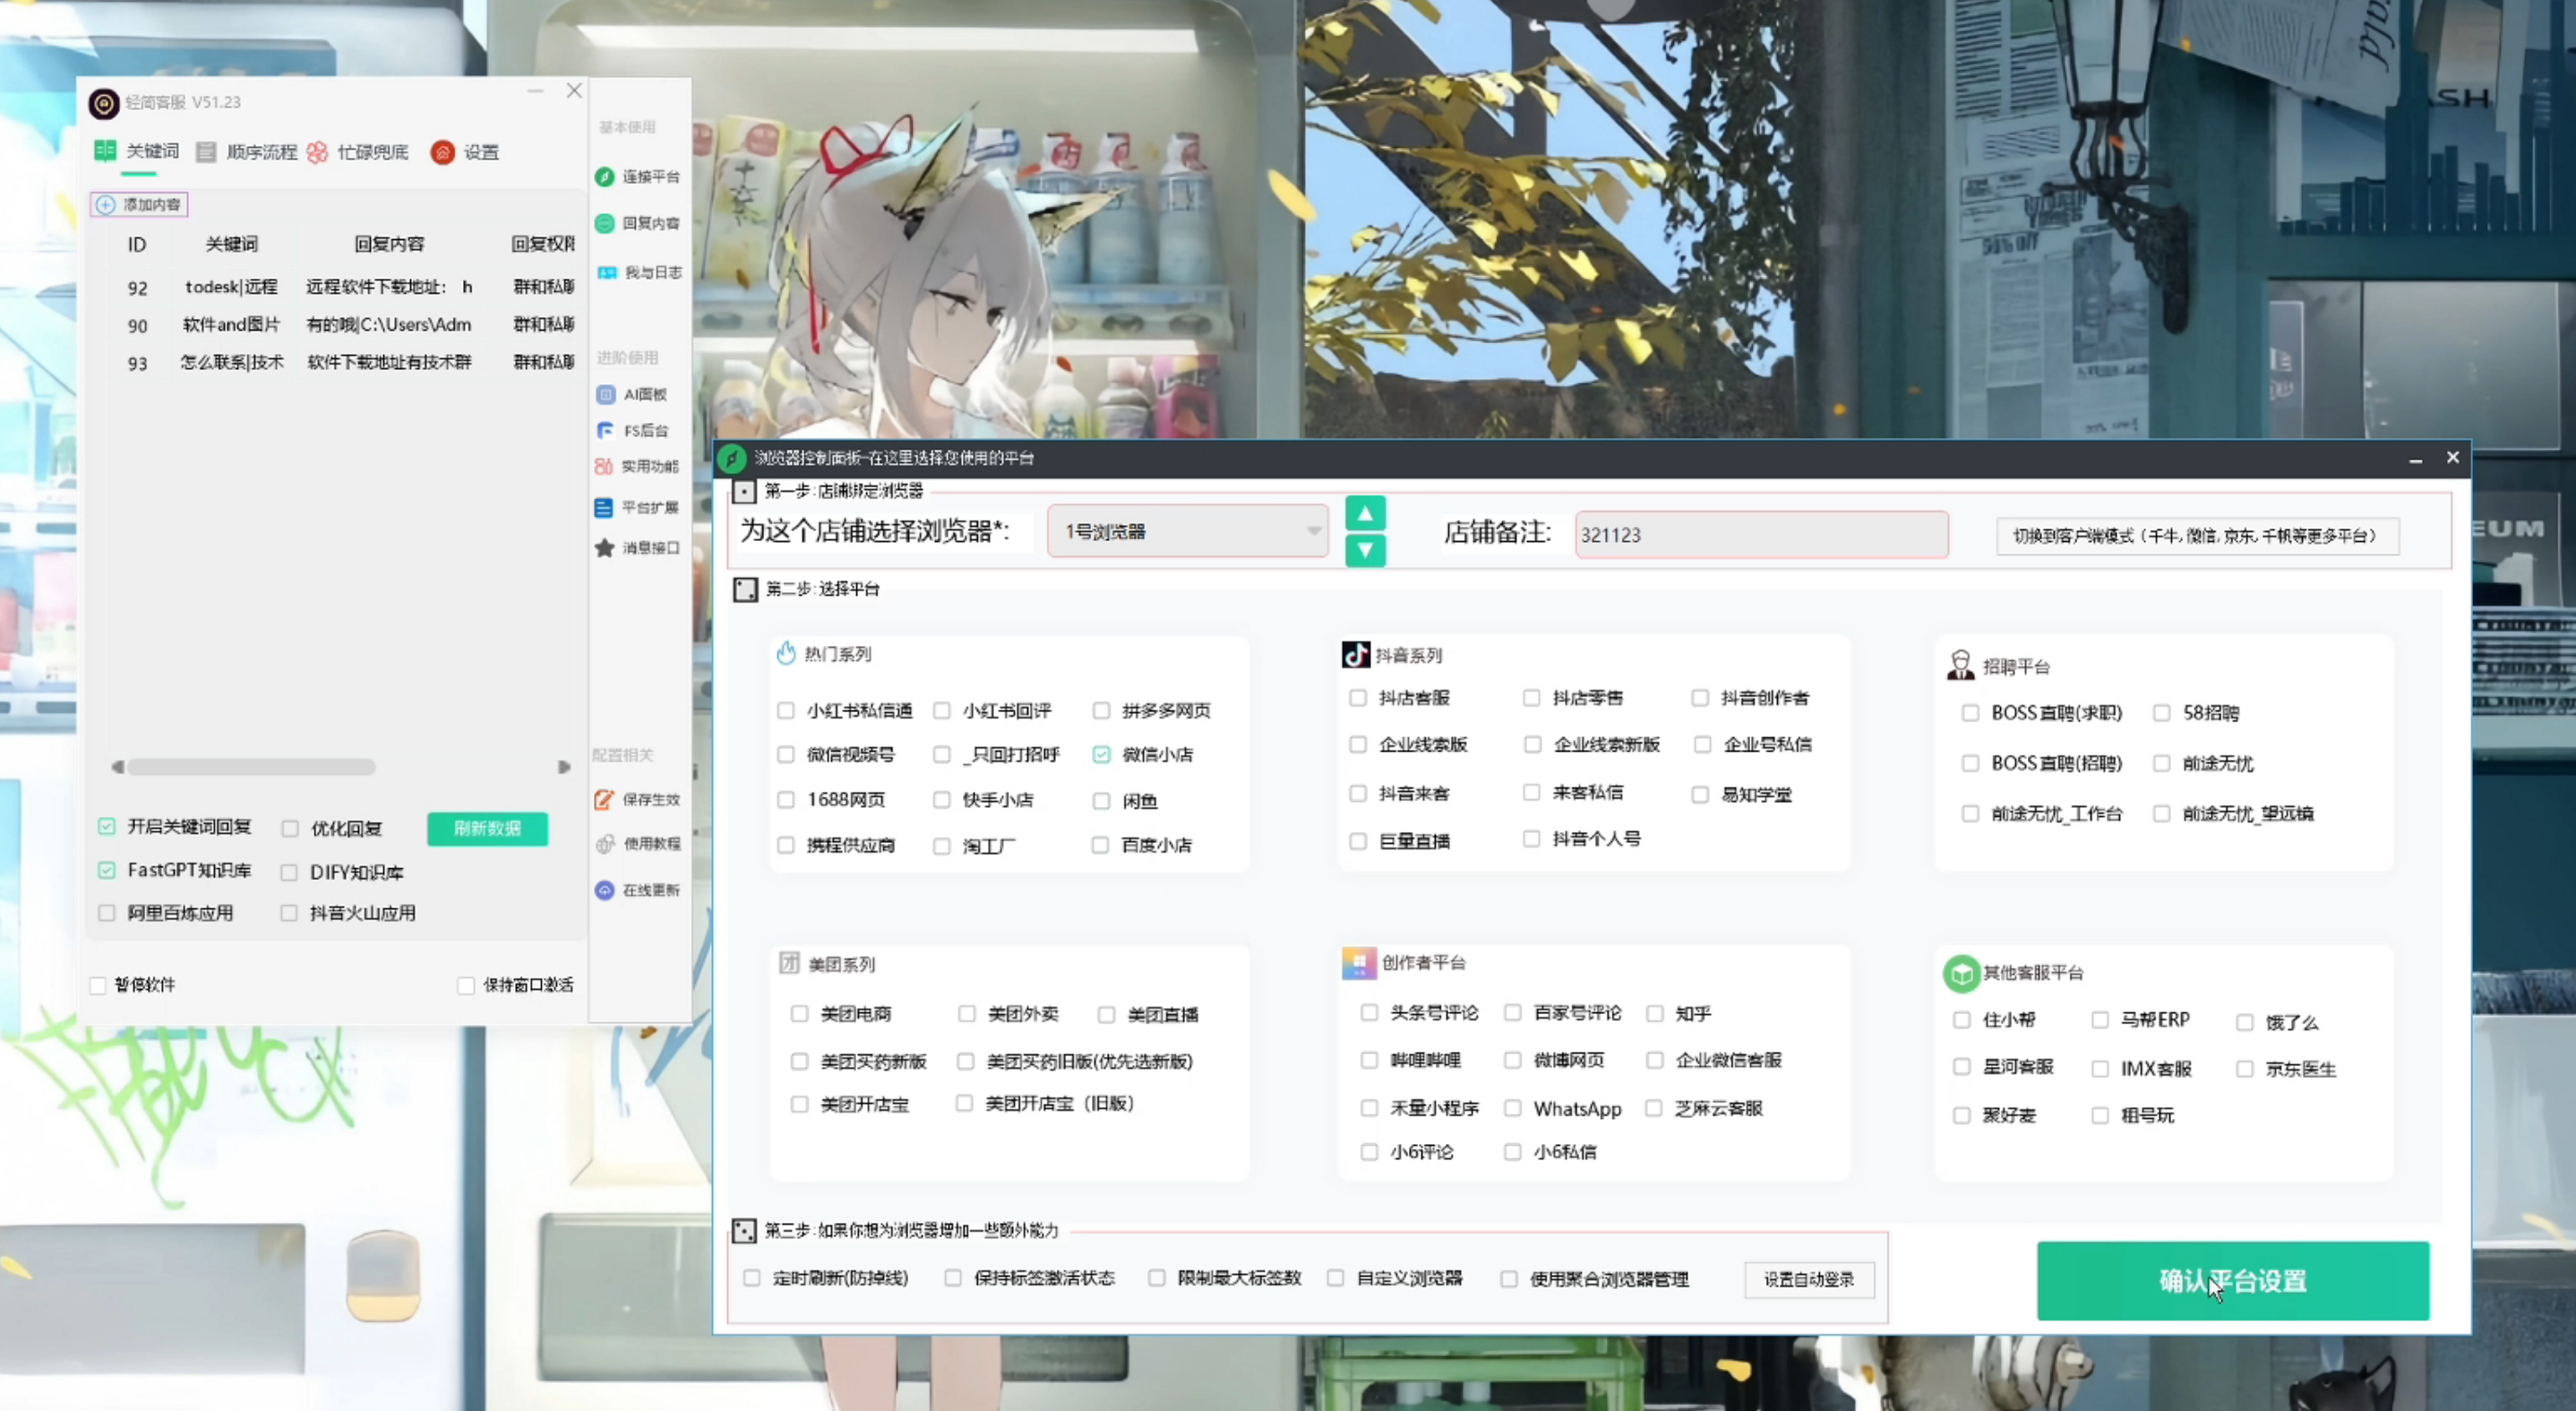Select 美团开店宝 checkbox

pos(799,1104)
